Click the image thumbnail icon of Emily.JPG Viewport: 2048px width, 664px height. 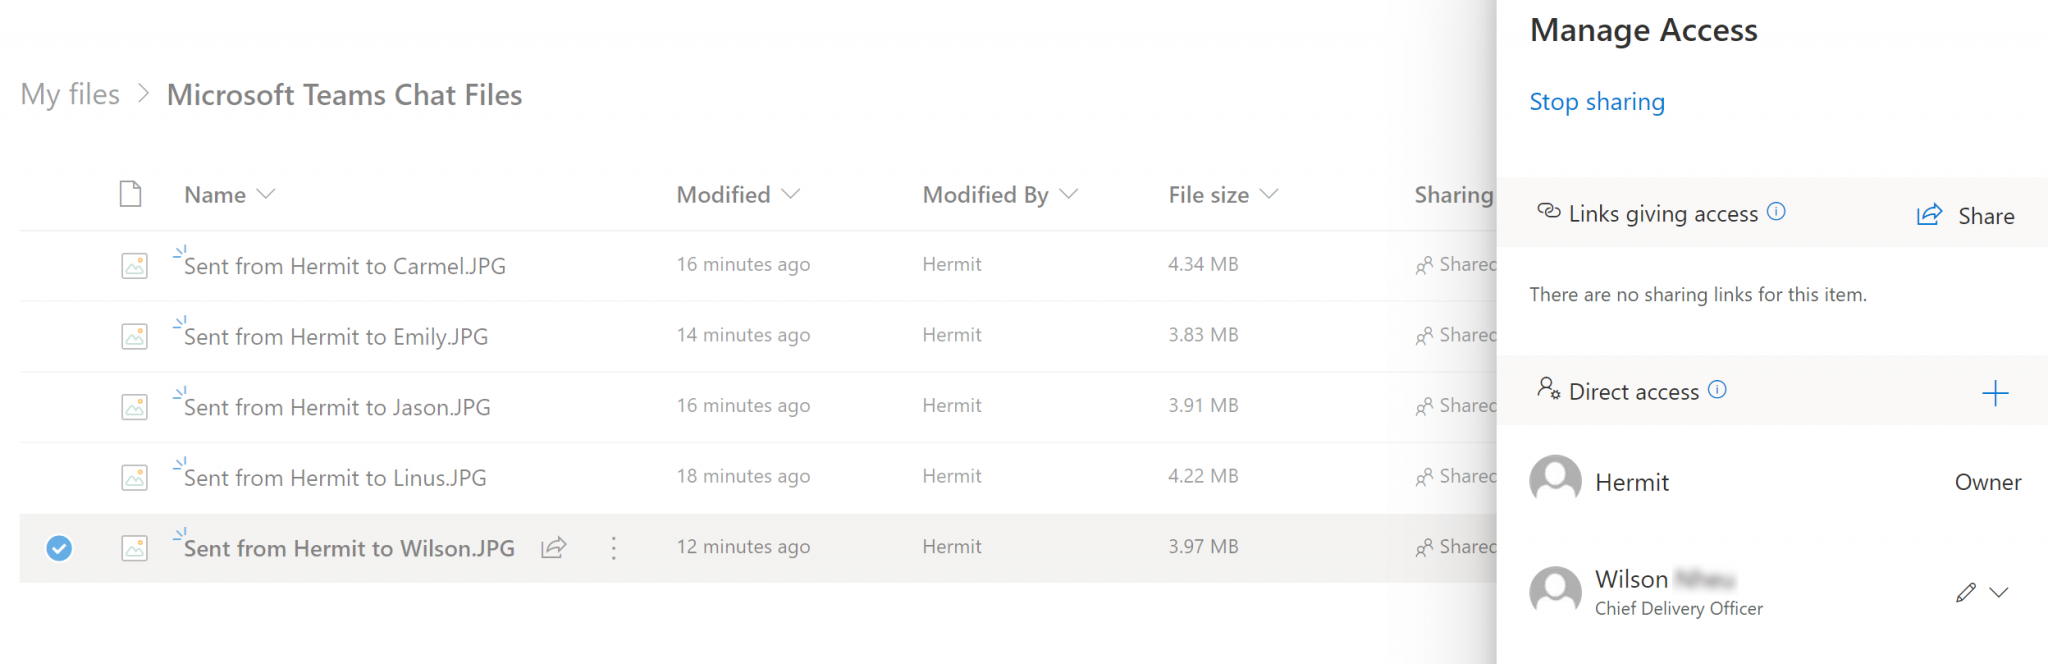point(133,336)
